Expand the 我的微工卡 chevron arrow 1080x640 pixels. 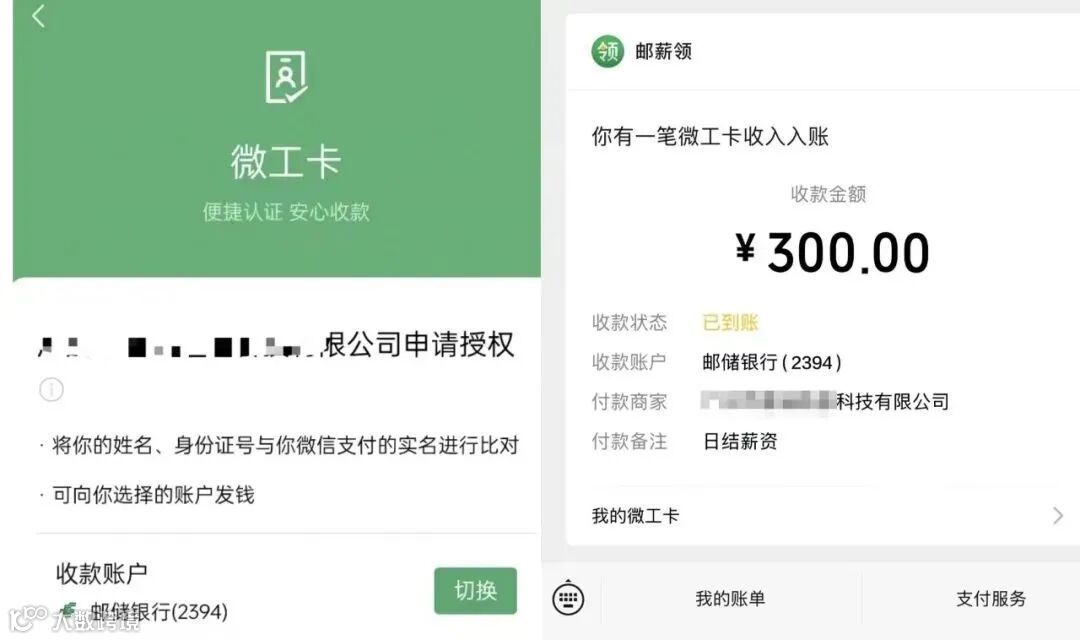pyautogui.click(x=1058, y=515)
